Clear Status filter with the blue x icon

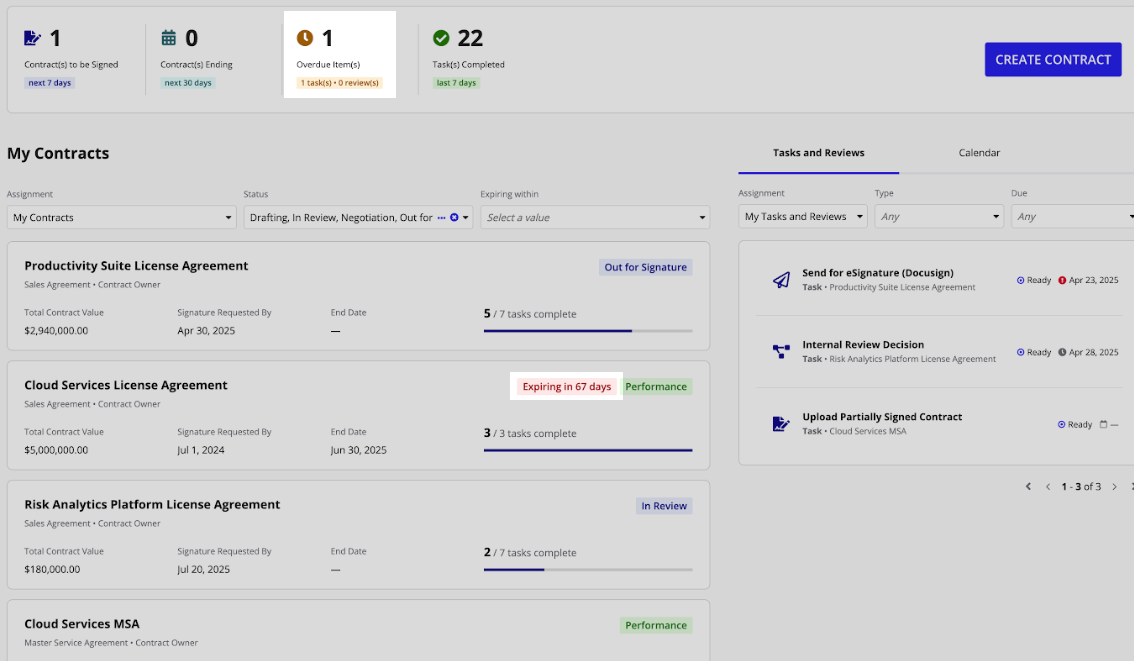click(454, 217)
